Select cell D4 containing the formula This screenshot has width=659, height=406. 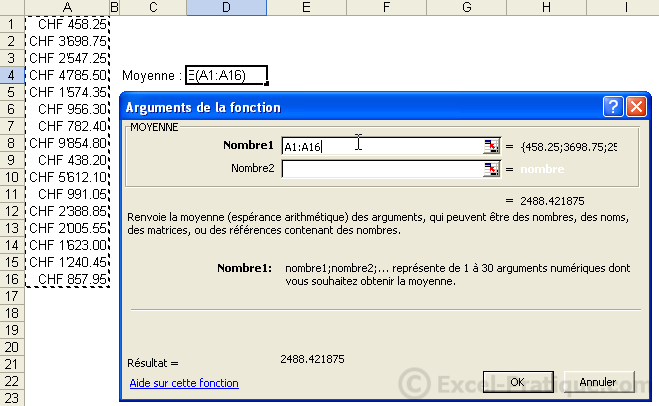226,75
